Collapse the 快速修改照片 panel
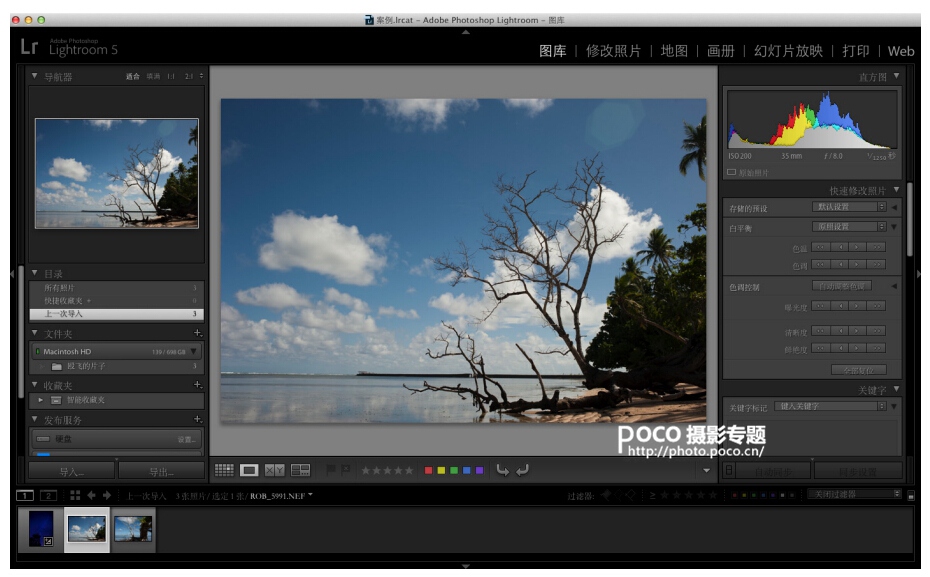Viewport: 930px width, 577px height. pyautogui.click(x=896, y=190)
